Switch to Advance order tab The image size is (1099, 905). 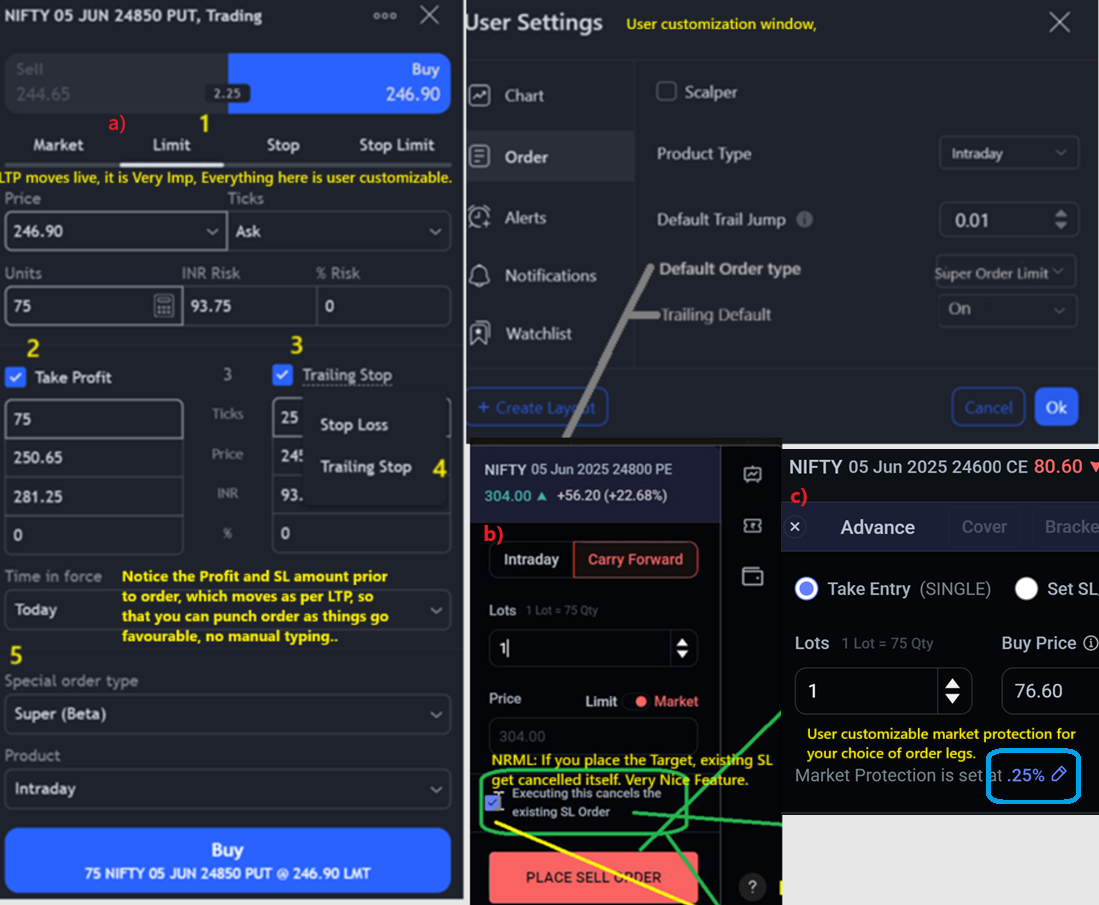click(878, 527)
